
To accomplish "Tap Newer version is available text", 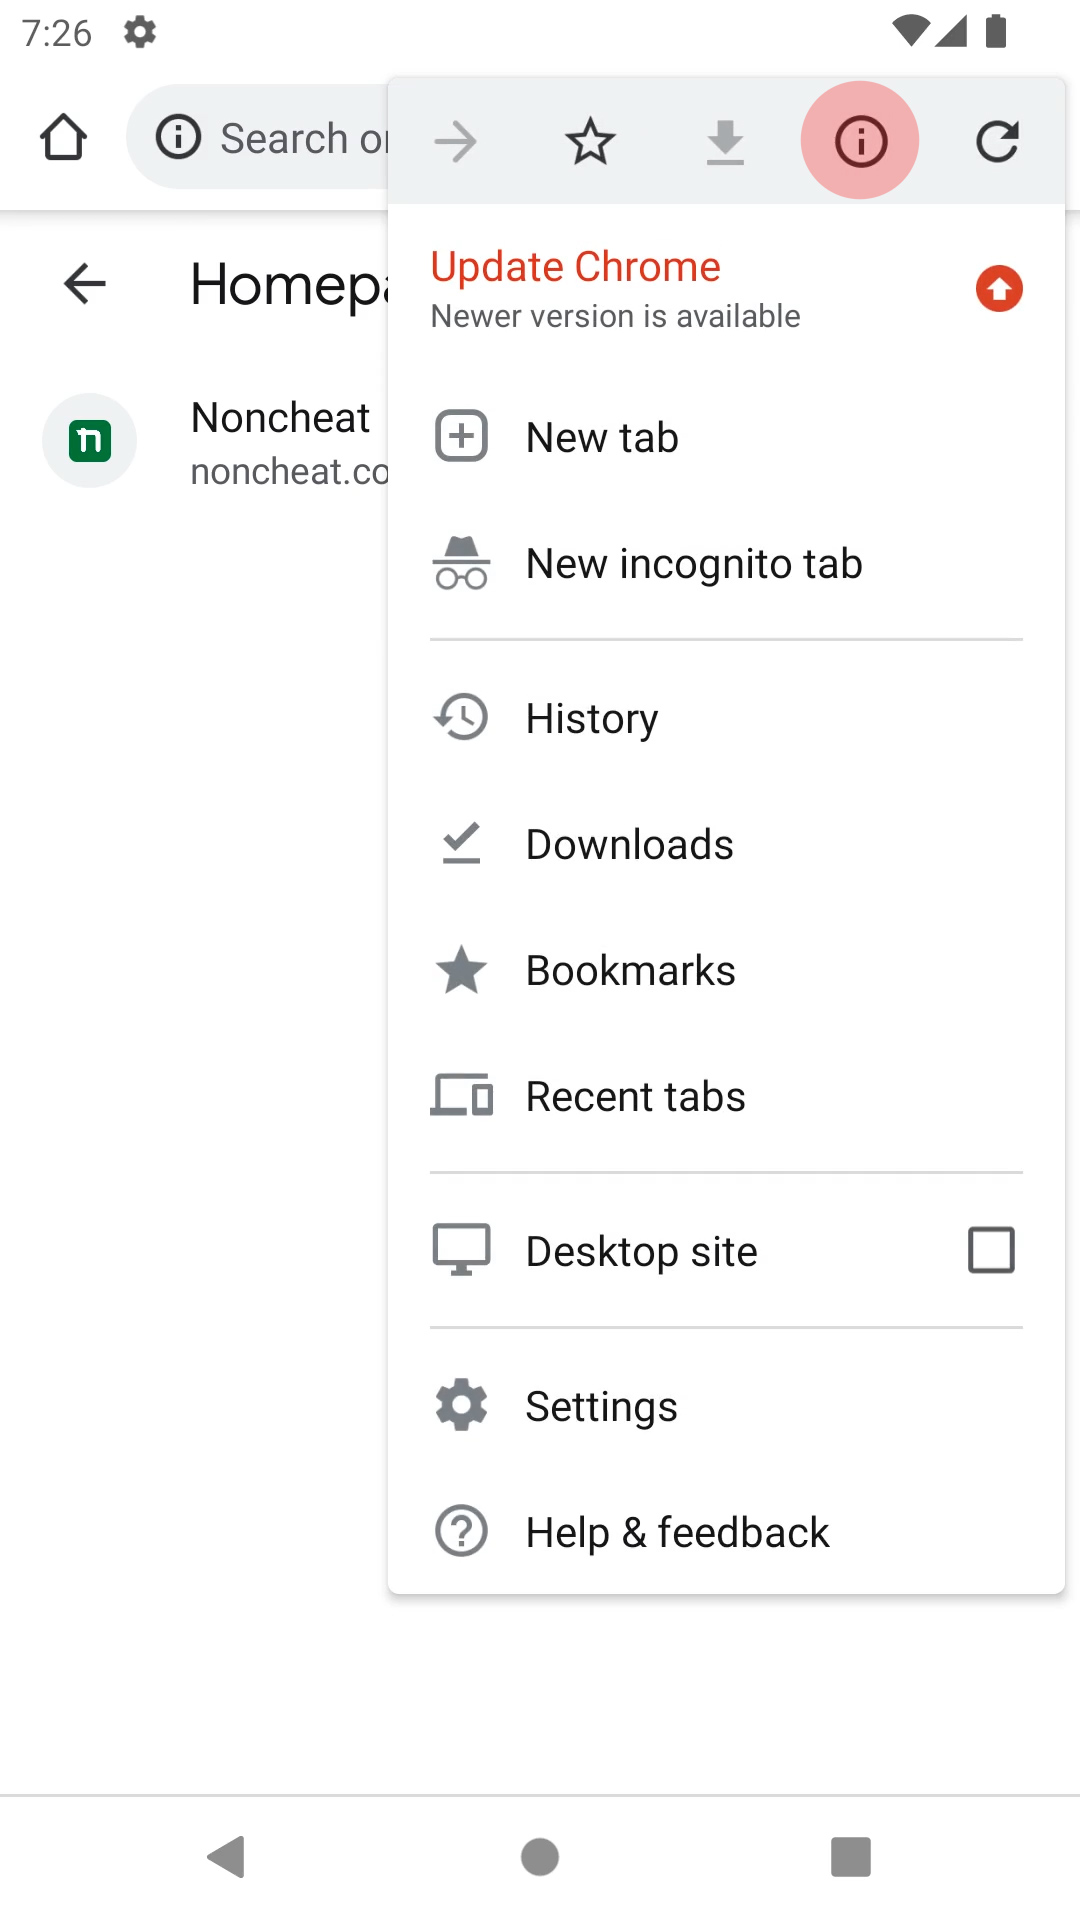I will pos(615,316).
